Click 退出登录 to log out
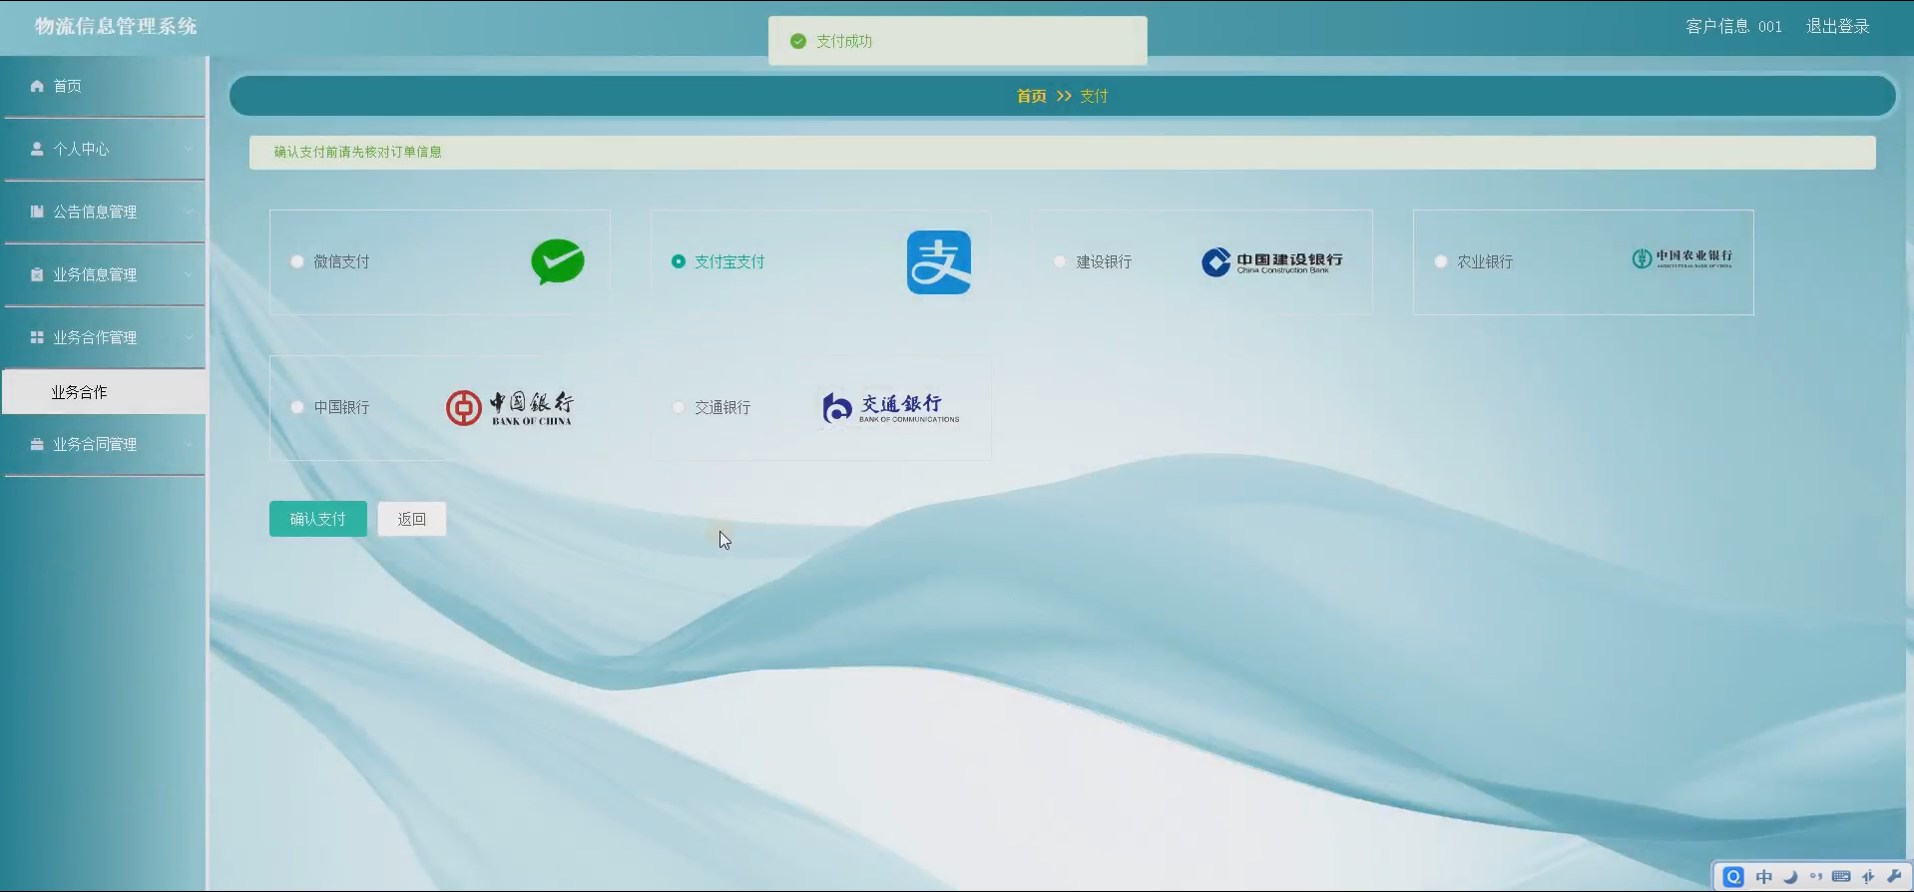Image resolution: width=1914 pixels, height=892 pixels. coord(1838,26)
